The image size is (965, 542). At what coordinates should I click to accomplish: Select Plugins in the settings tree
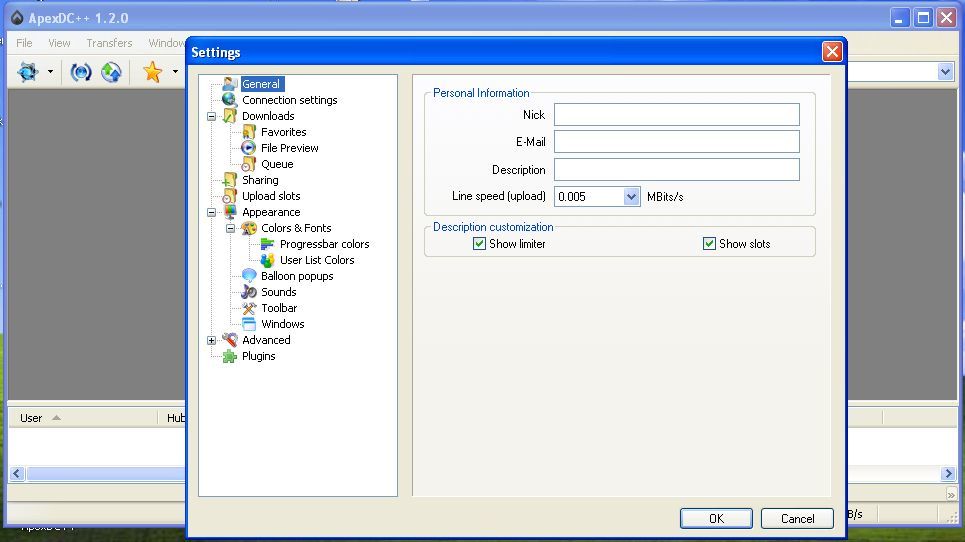coord(258,356)
